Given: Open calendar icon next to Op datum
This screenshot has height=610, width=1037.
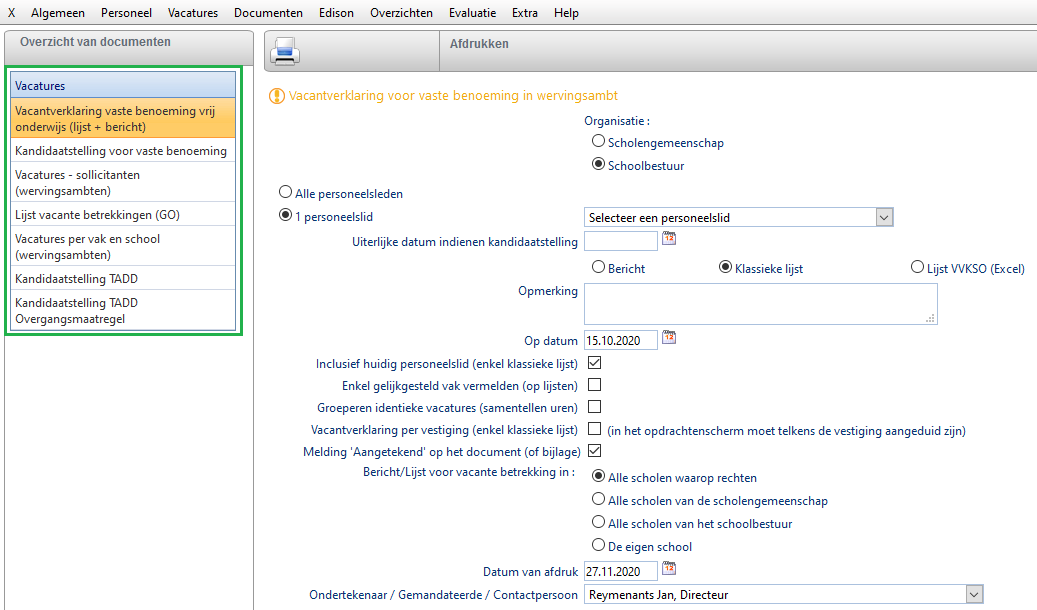Looking at the screenshot, I should [x=670, y=338].
